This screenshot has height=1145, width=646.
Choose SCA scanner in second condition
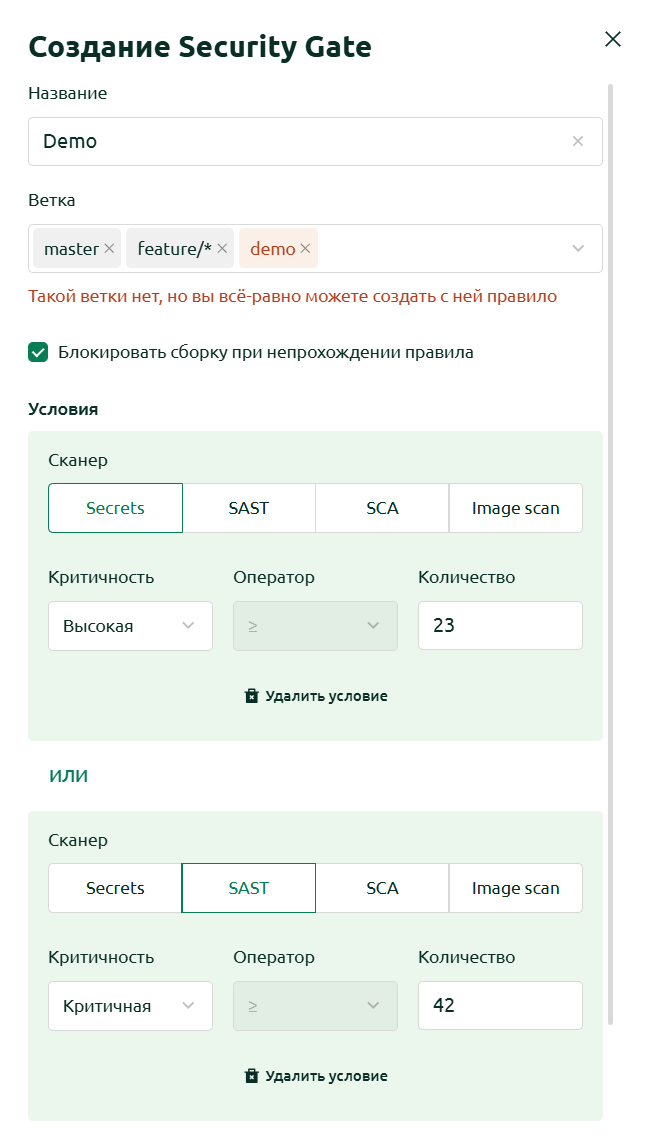[382, 888]
